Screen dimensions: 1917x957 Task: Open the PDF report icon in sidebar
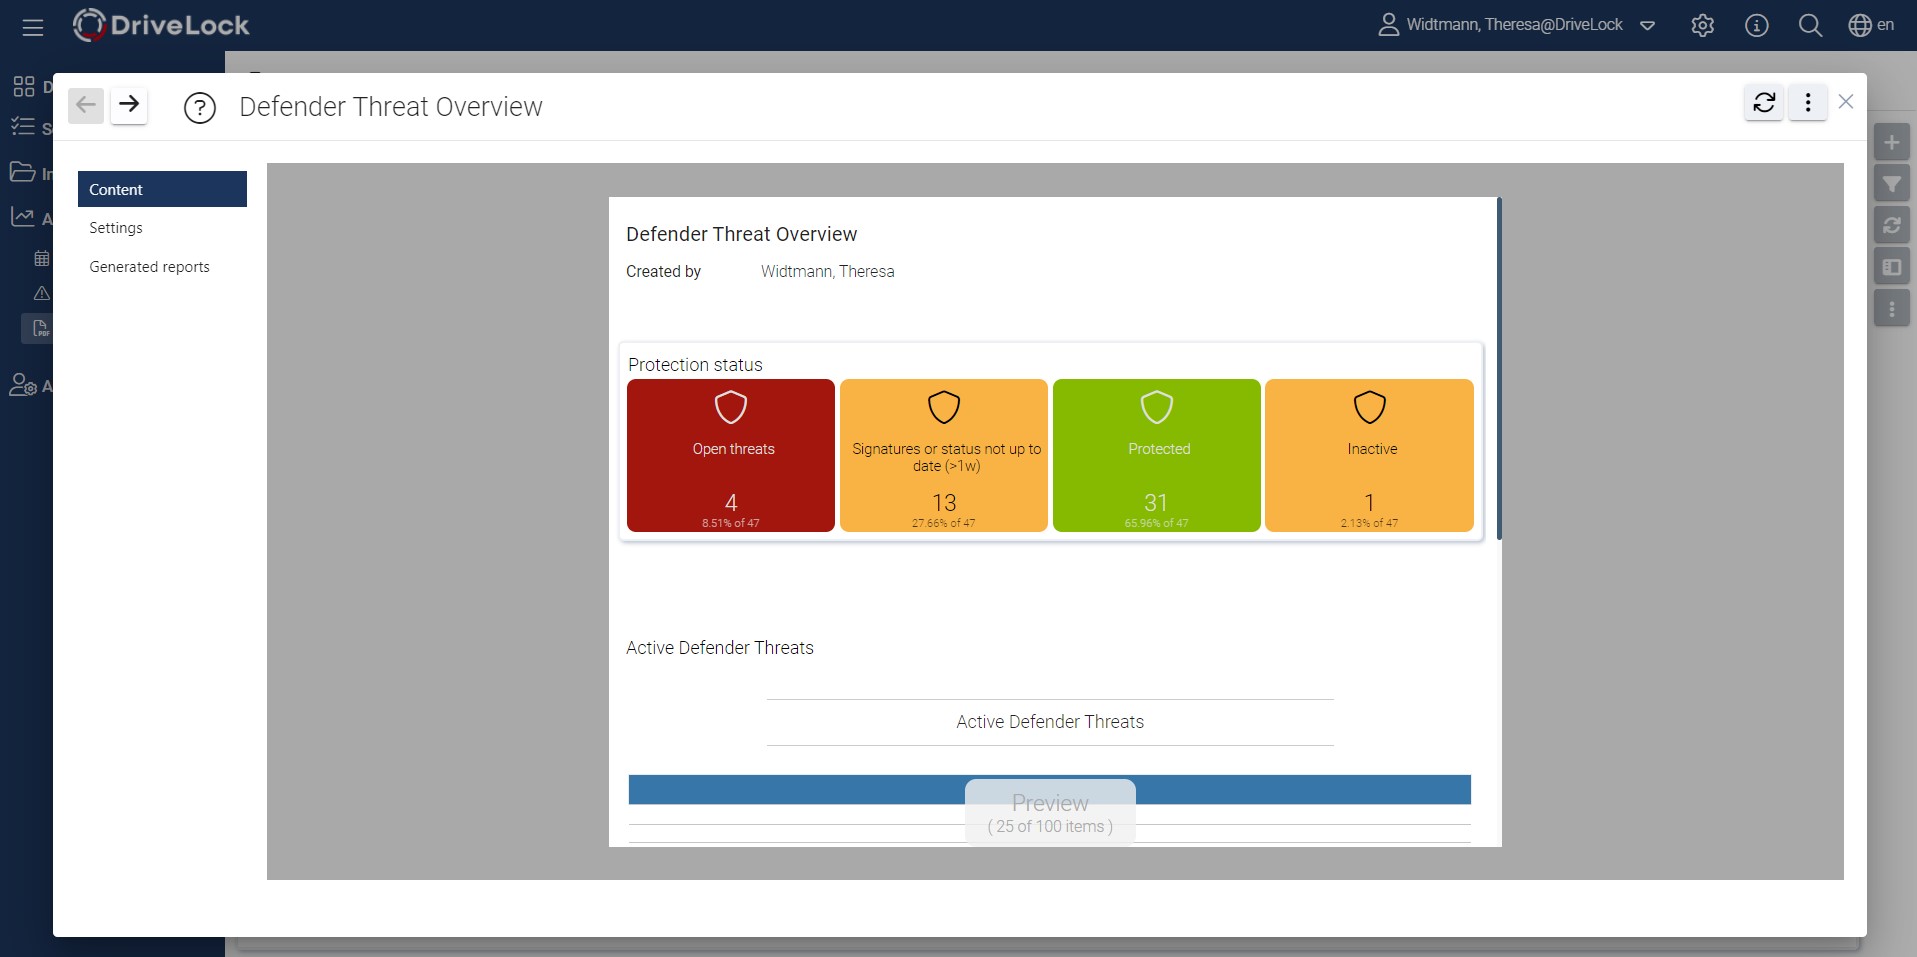41,328
